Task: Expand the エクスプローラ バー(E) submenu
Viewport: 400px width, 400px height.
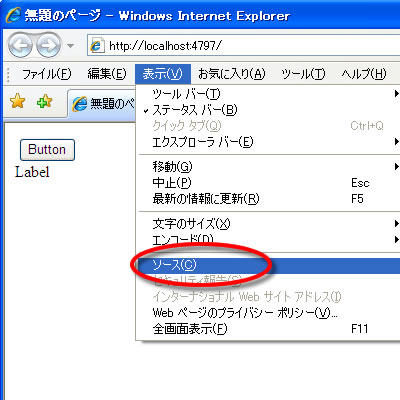Action: pyautogui.click(x=268, y=142)
